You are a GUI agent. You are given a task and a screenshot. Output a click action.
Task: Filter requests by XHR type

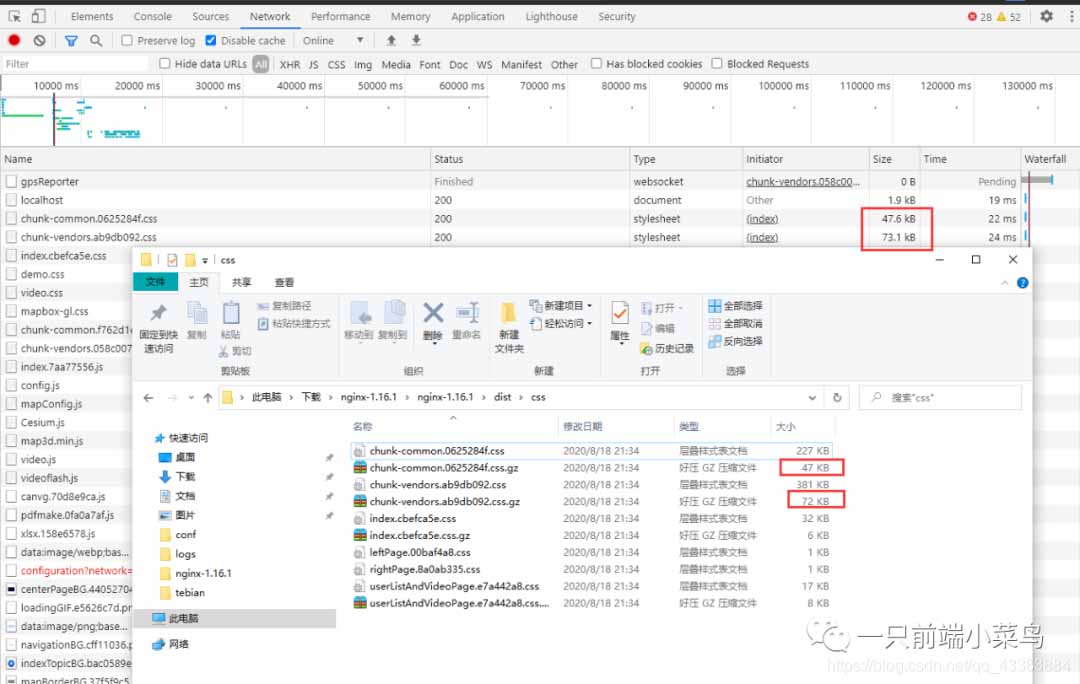[289, 64]
